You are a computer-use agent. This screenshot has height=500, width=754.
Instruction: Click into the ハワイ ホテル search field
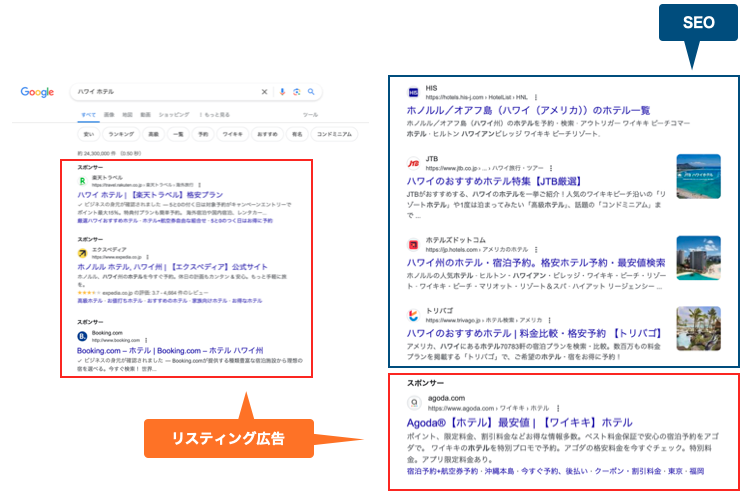(x=160, y=92)
